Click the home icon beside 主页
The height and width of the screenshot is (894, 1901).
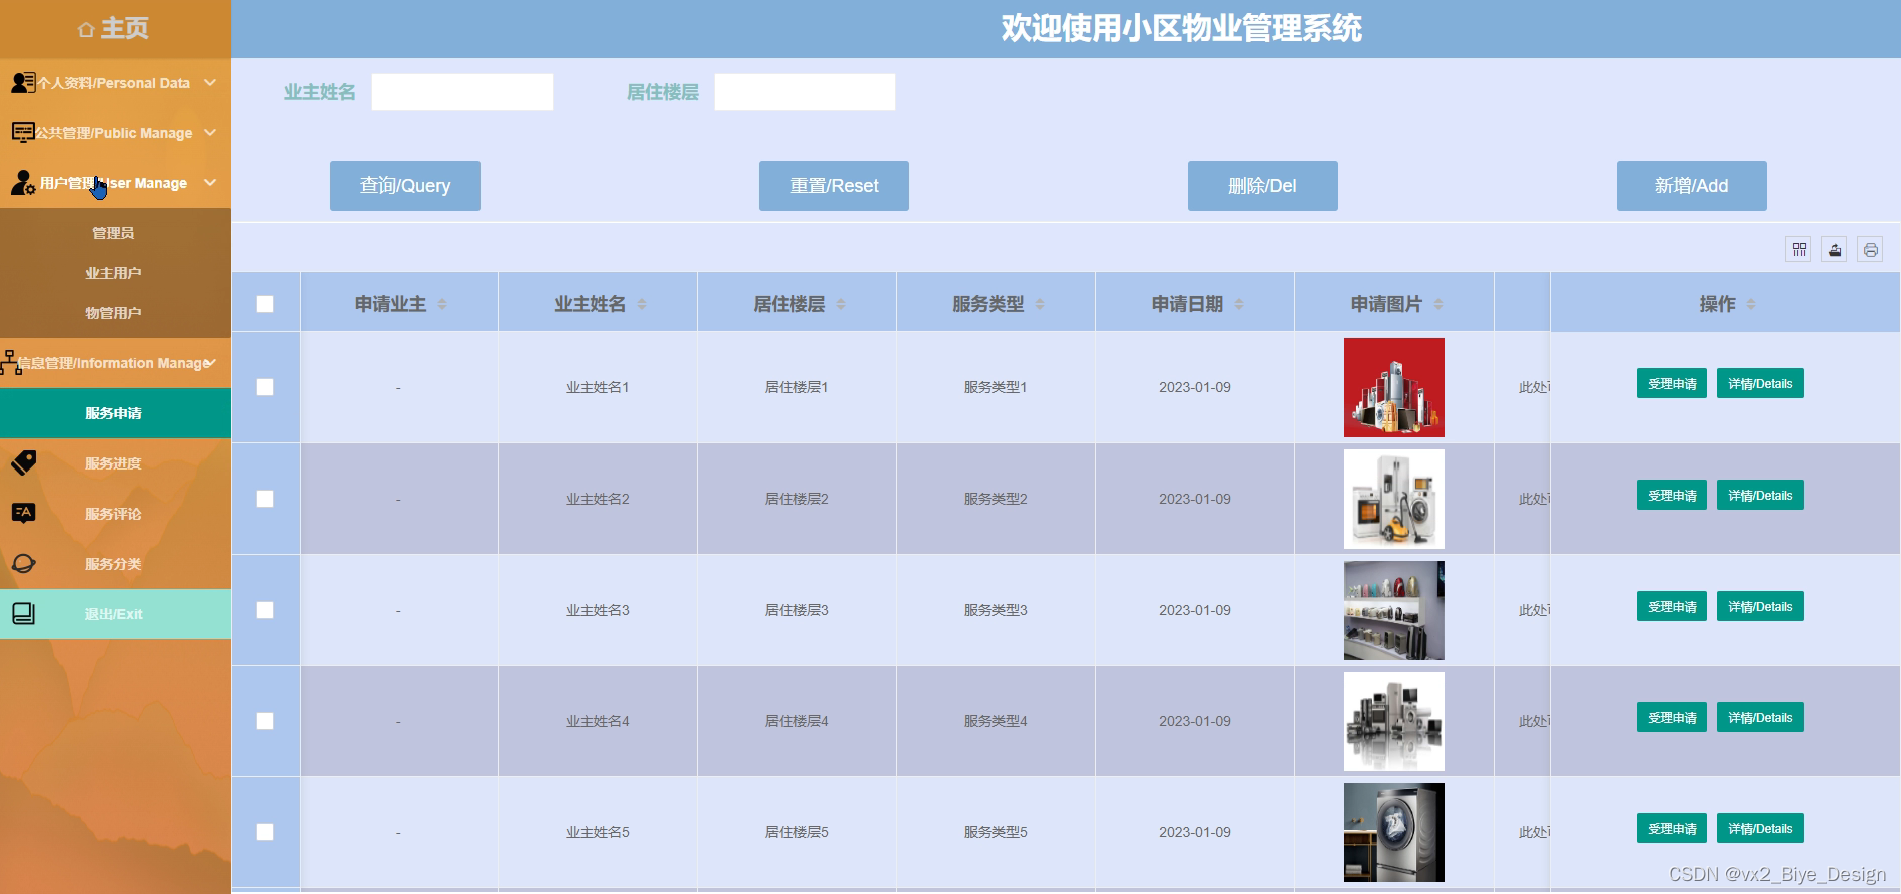pyautogui.click(x=86, y=30)
